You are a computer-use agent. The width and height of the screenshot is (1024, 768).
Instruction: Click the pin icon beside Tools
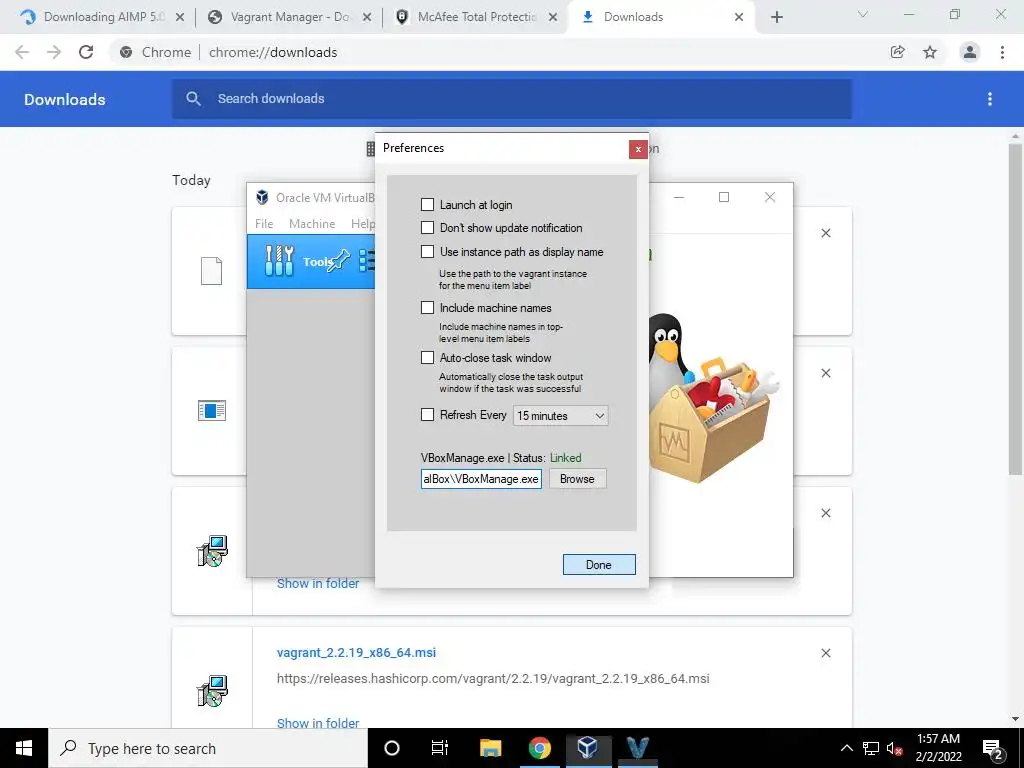point(338,261)
